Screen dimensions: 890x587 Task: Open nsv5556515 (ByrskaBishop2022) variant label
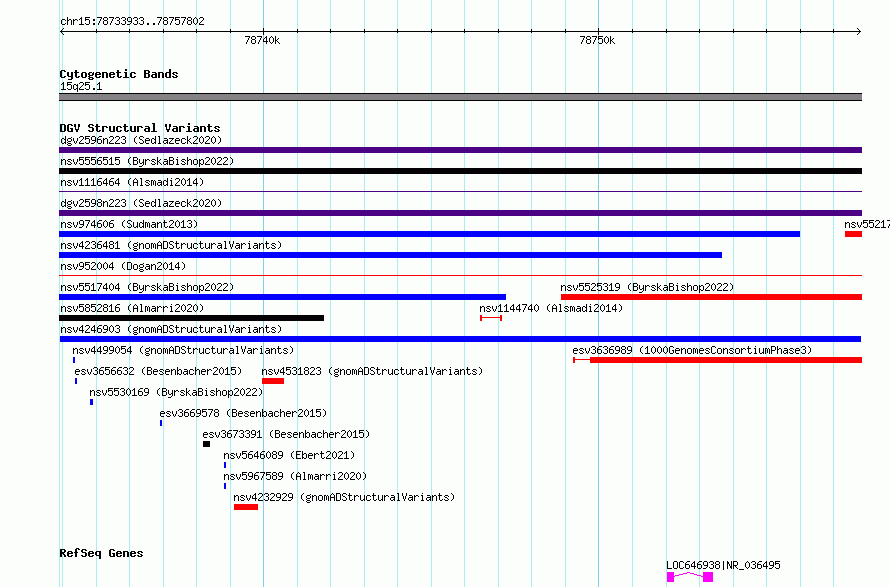(147, 161)
